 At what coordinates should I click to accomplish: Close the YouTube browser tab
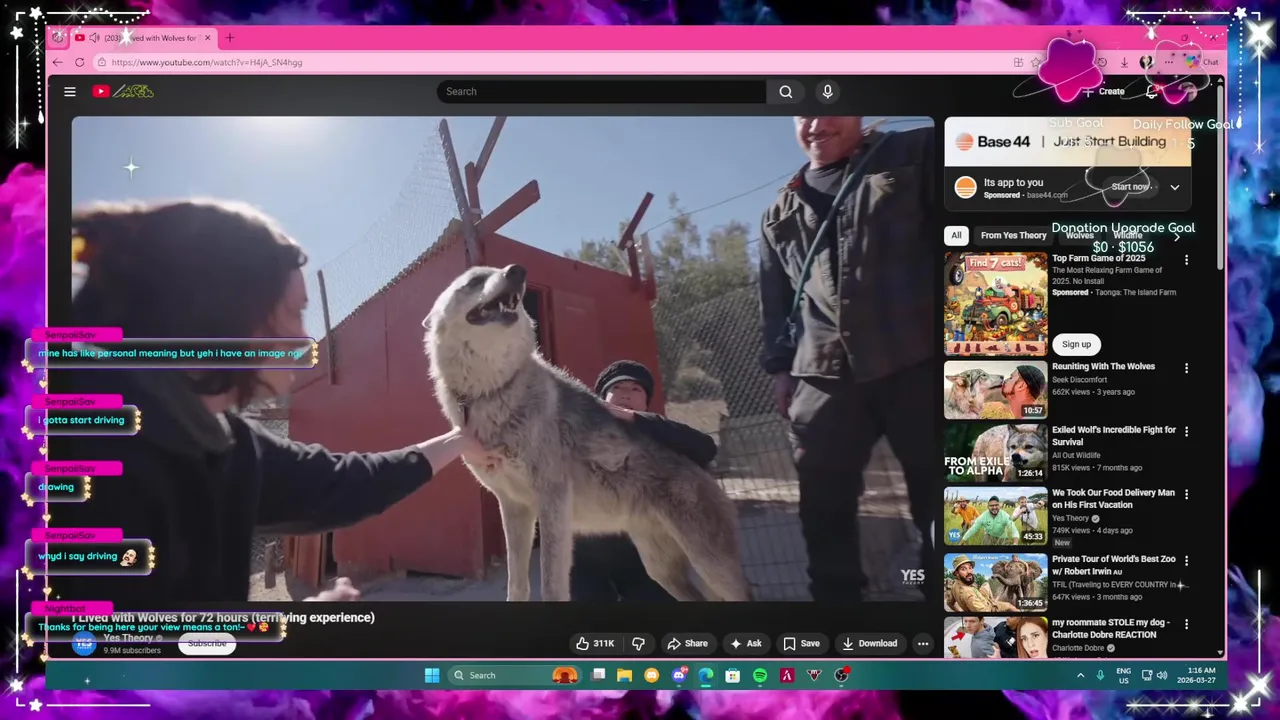pos(208,38)
